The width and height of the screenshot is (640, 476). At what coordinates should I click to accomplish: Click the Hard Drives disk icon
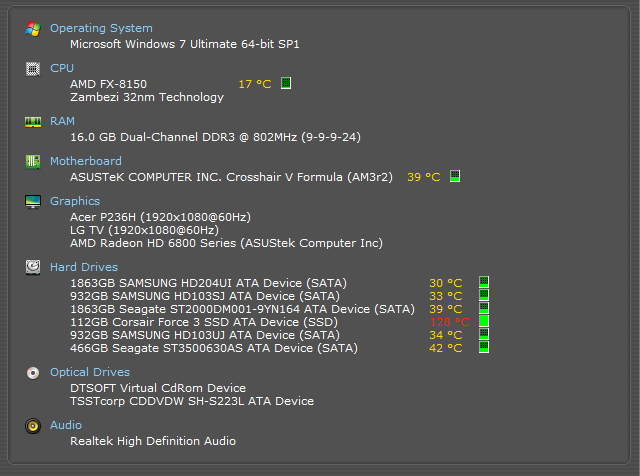pos(33,267)
